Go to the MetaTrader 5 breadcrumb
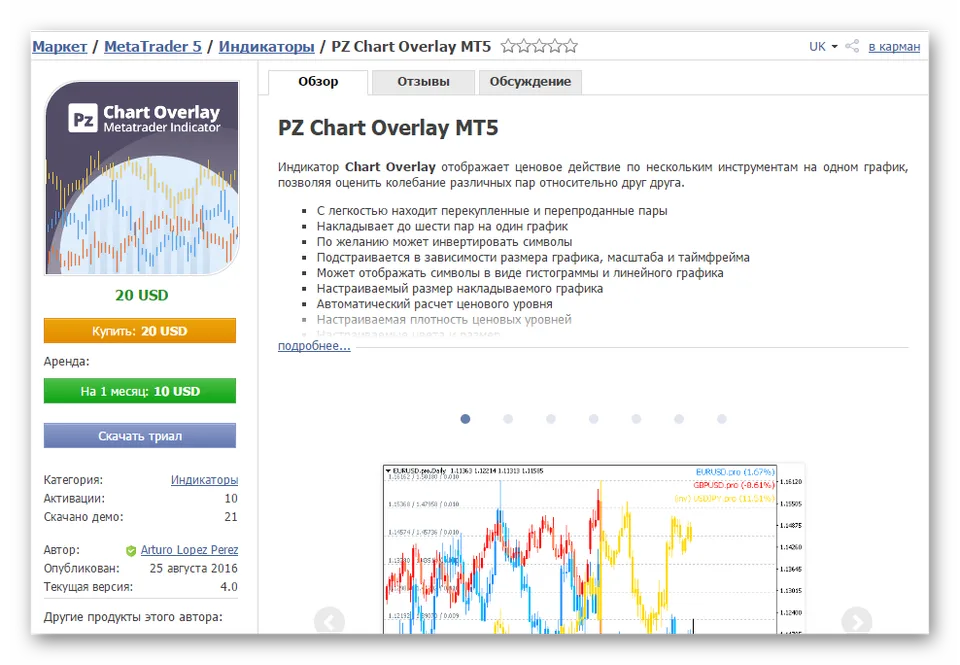The image size is (960, 665). (152, 47)
